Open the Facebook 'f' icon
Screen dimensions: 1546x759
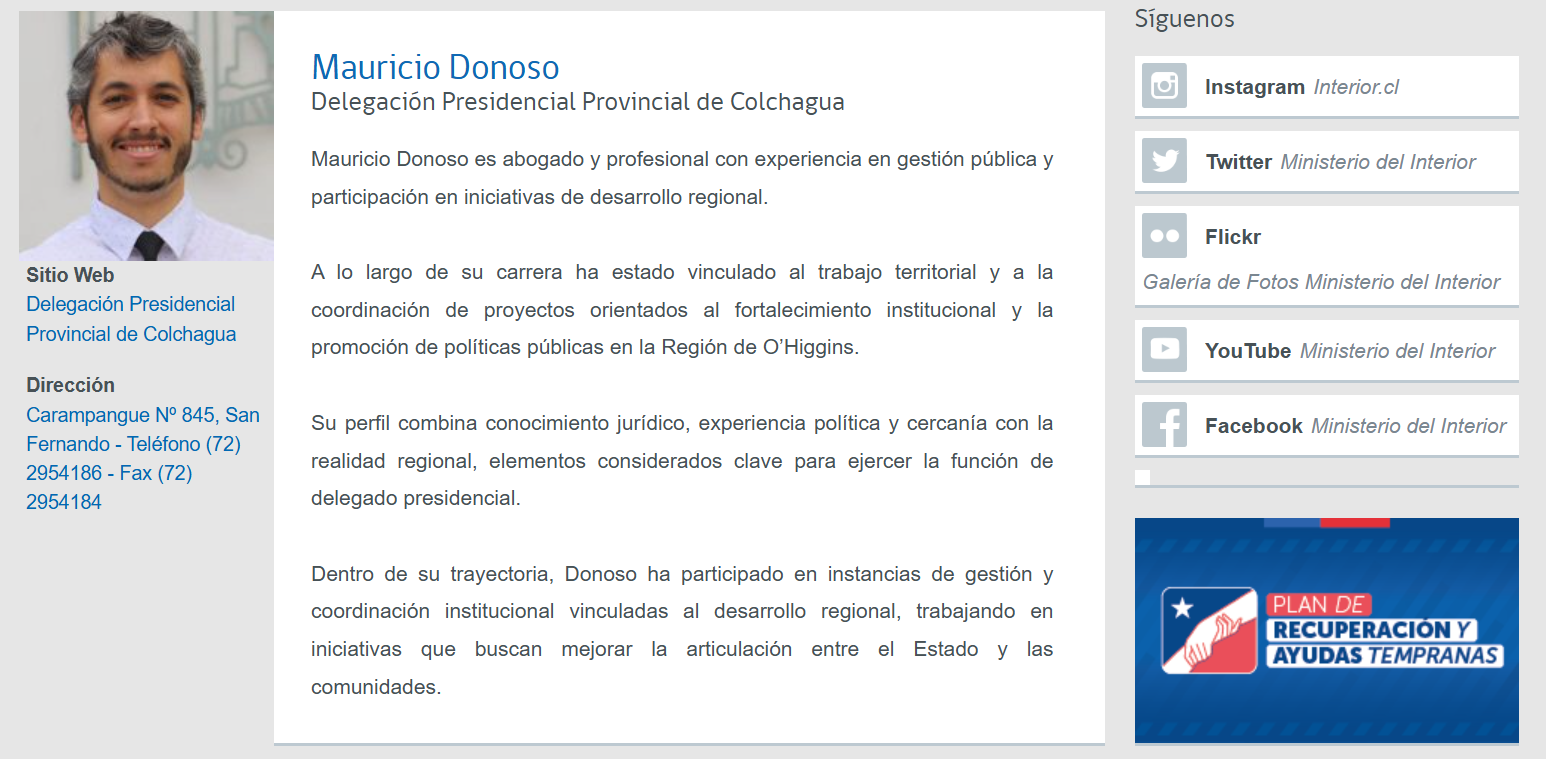[1164, 425]
